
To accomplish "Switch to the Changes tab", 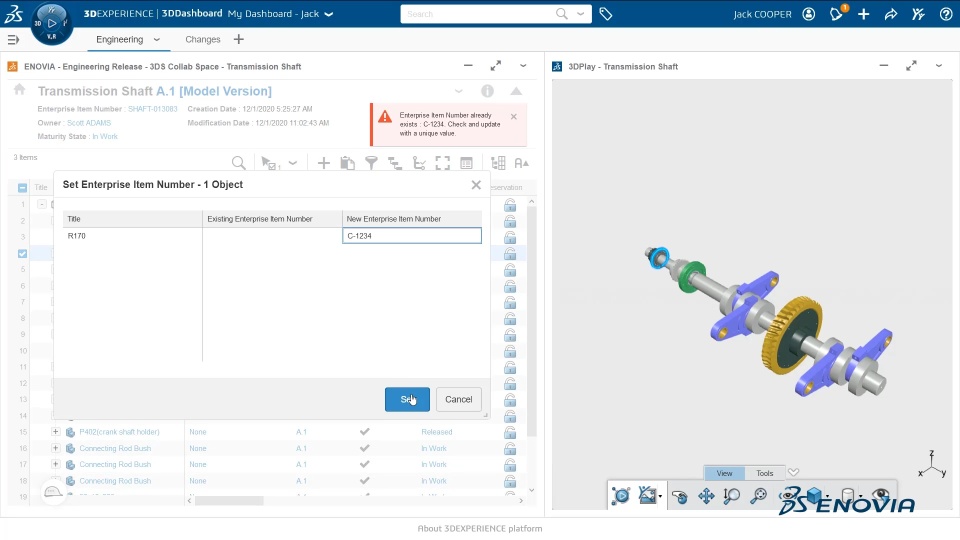I will point(203,40).
